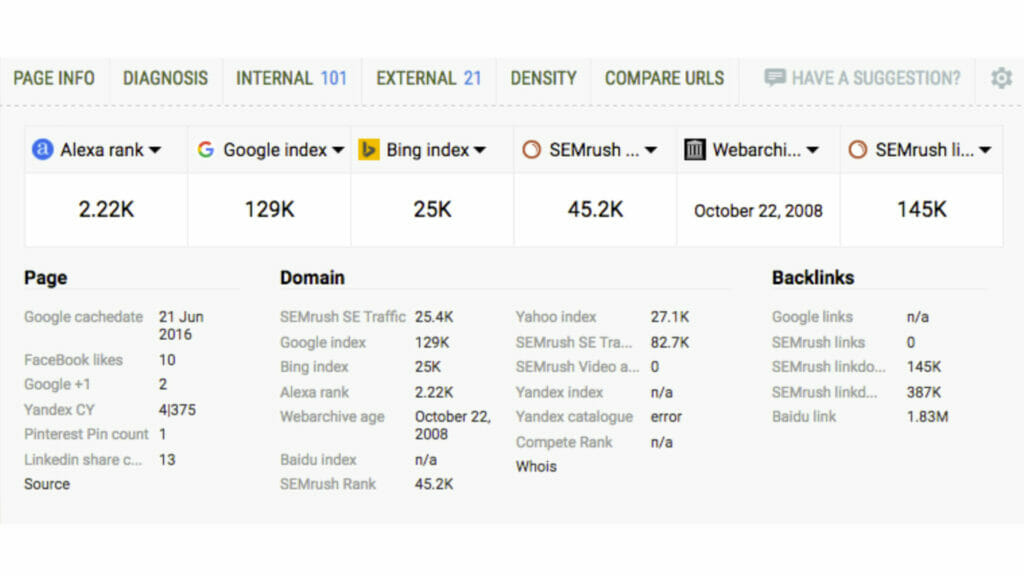The width and height of the screenshot is (1024, 576).
Task: Click the Yandex catalogue label
Action: tap(574, 417)
